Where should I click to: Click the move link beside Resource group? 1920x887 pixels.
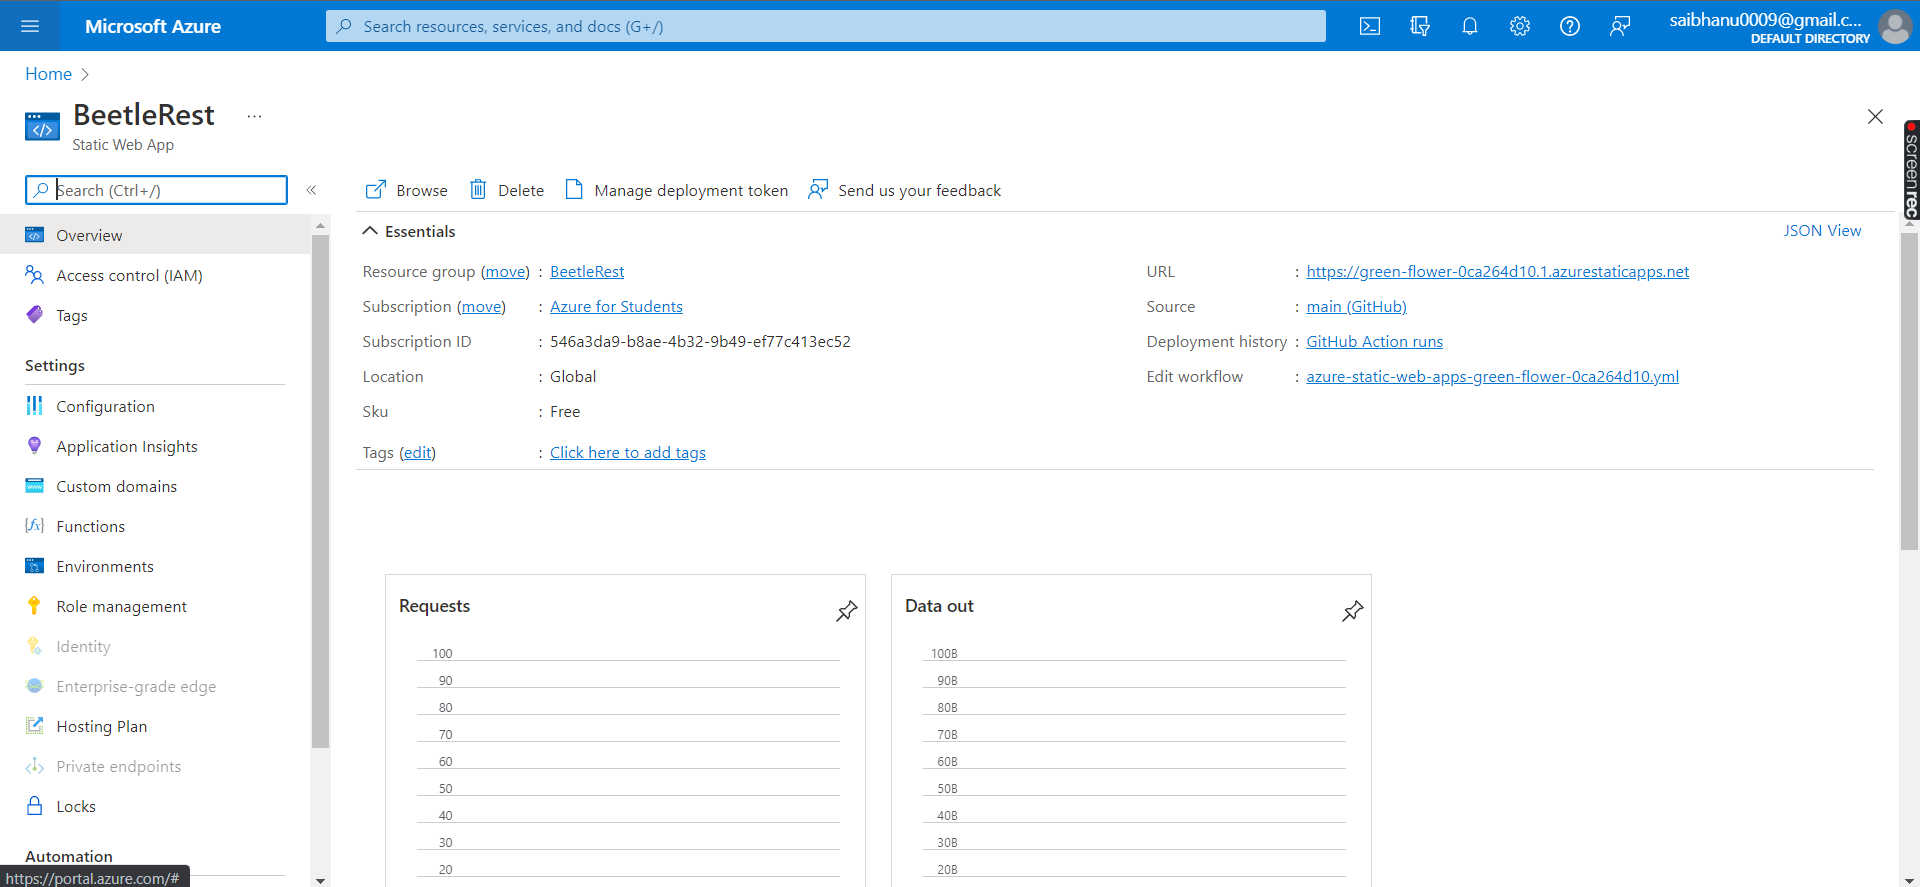[505, 272]
